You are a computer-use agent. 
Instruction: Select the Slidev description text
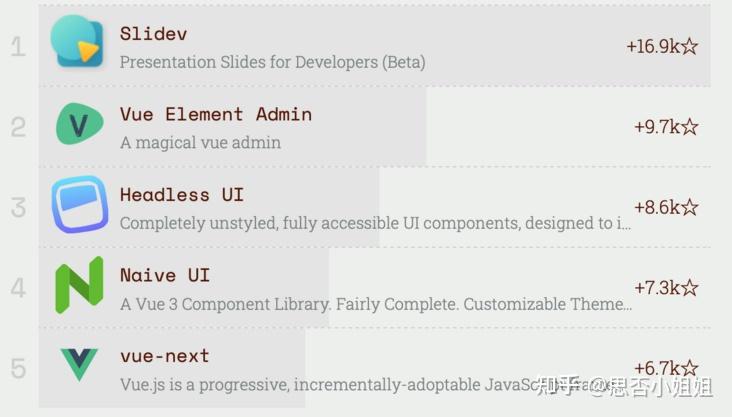[273, 62]
